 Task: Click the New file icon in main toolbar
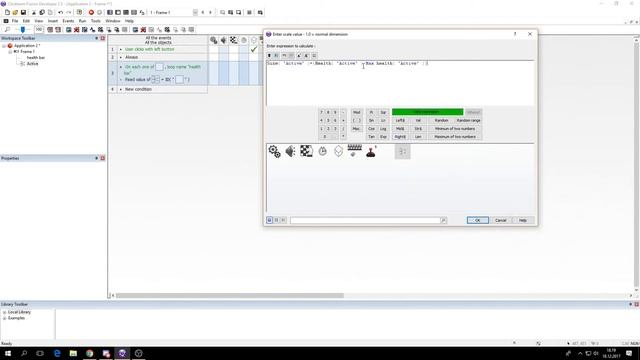[x=7, y=13]
